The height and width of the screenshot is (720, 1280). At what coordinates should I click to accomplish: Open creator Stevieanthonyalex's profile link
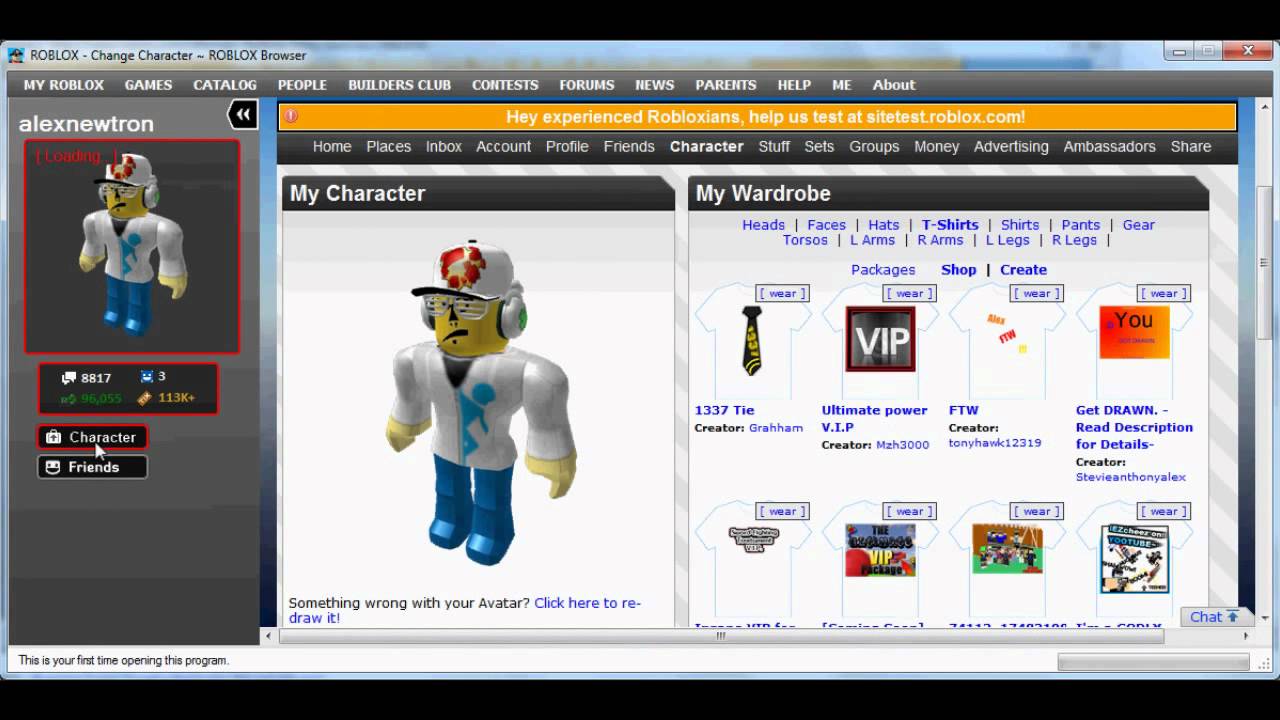click(x=1131, y=477)
